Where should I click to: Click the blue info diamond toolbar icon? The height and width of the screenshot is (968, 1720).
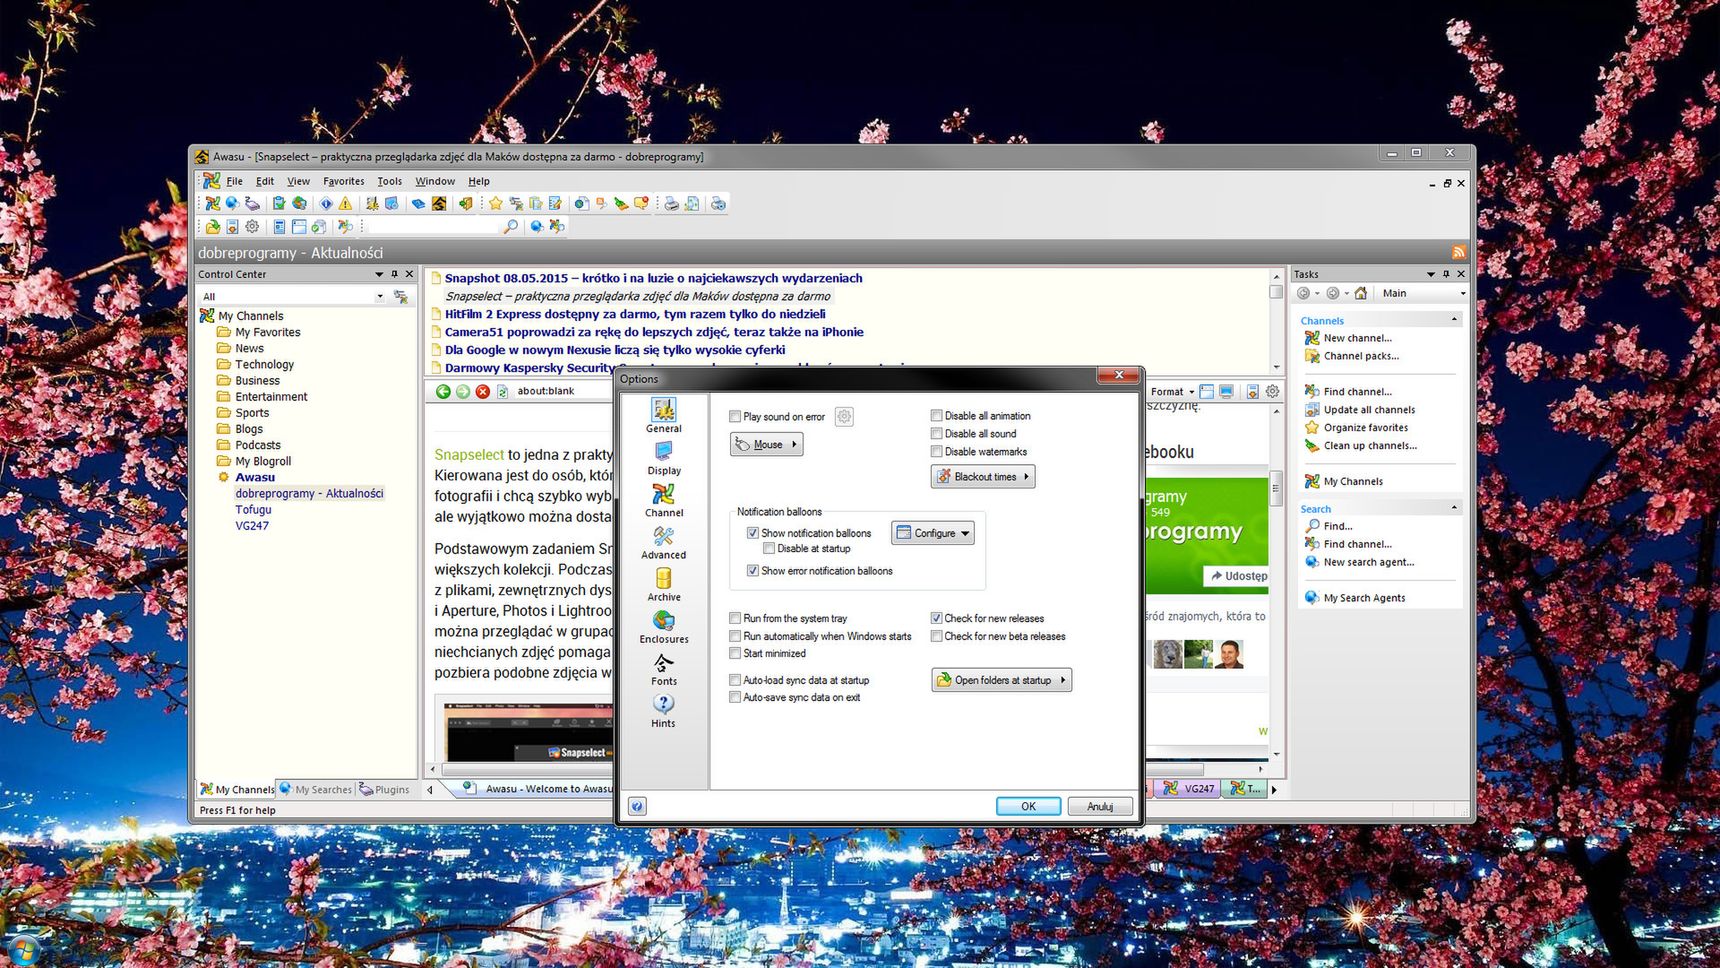coord(326,203)
